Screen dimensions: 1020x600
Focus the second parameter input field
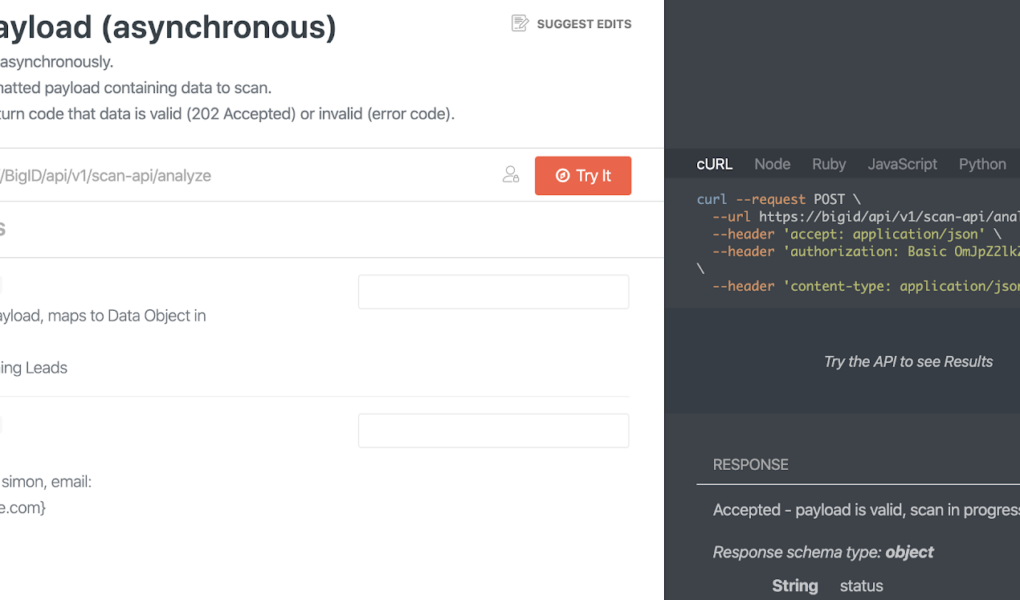click(493, 431)
